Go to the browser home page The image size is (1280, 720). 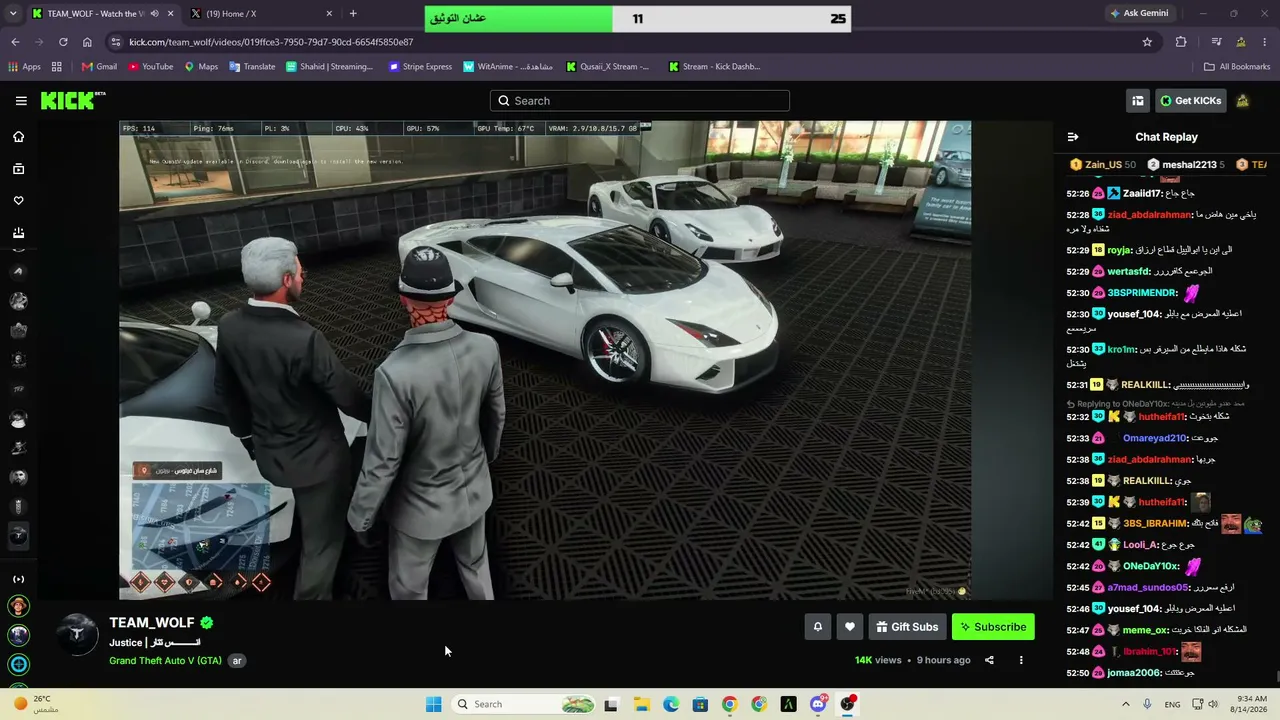coord(87,42)
